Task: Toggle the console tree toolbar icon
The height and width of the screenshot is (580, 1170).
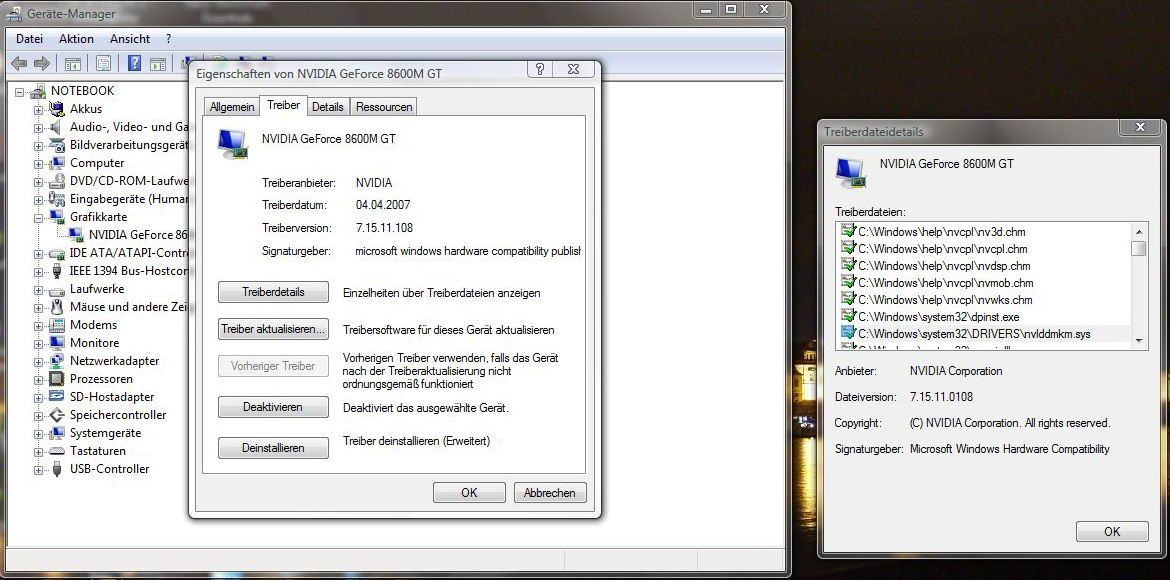Action: [73, 63]
